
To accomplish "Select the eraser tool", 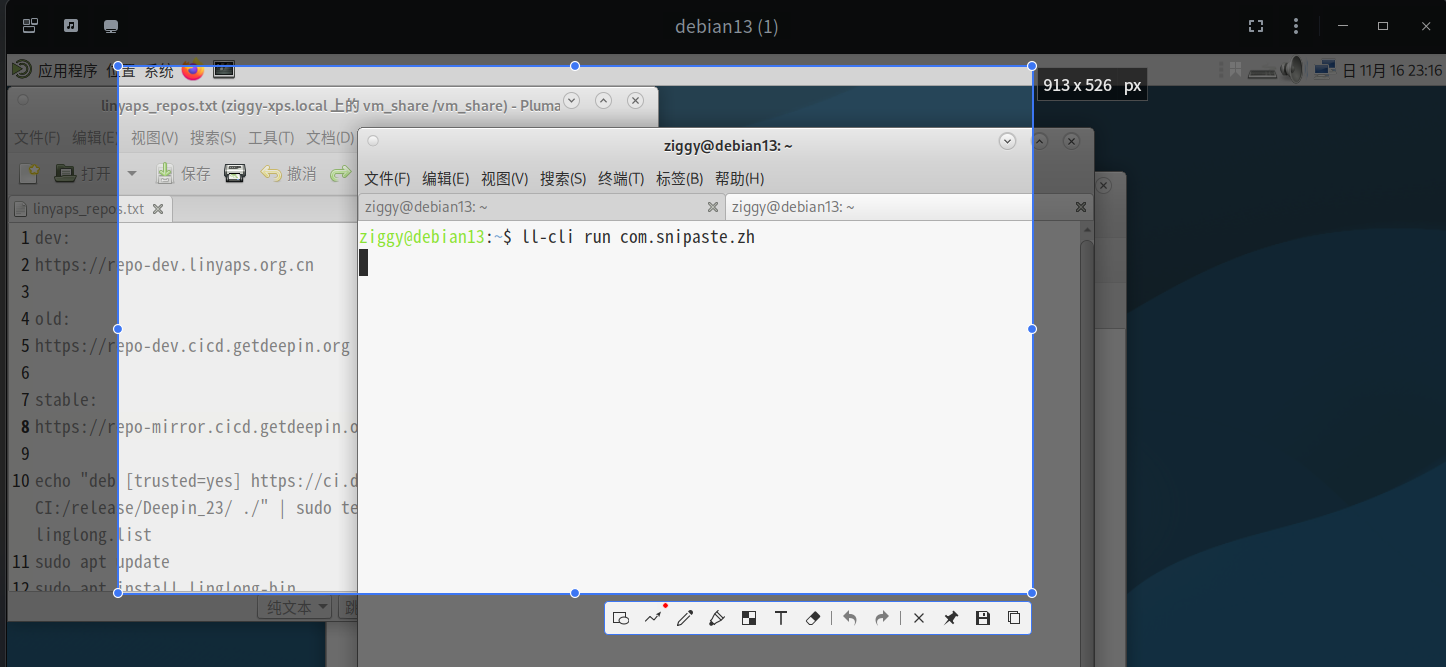I will [813, 618].
